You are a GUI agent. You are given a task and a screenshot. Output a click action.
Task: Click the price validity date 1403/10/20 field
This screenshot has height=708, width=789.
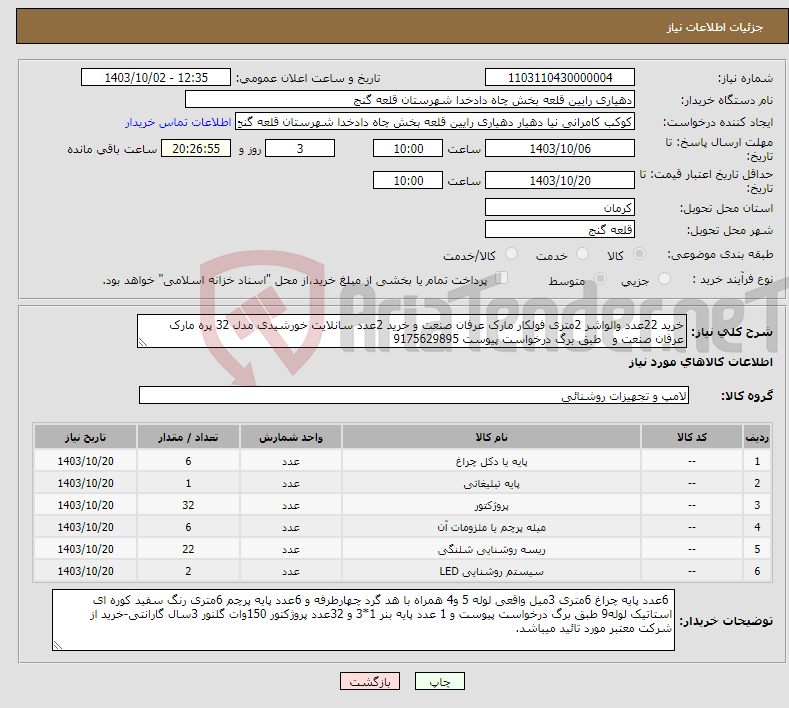tap(560, 180)
